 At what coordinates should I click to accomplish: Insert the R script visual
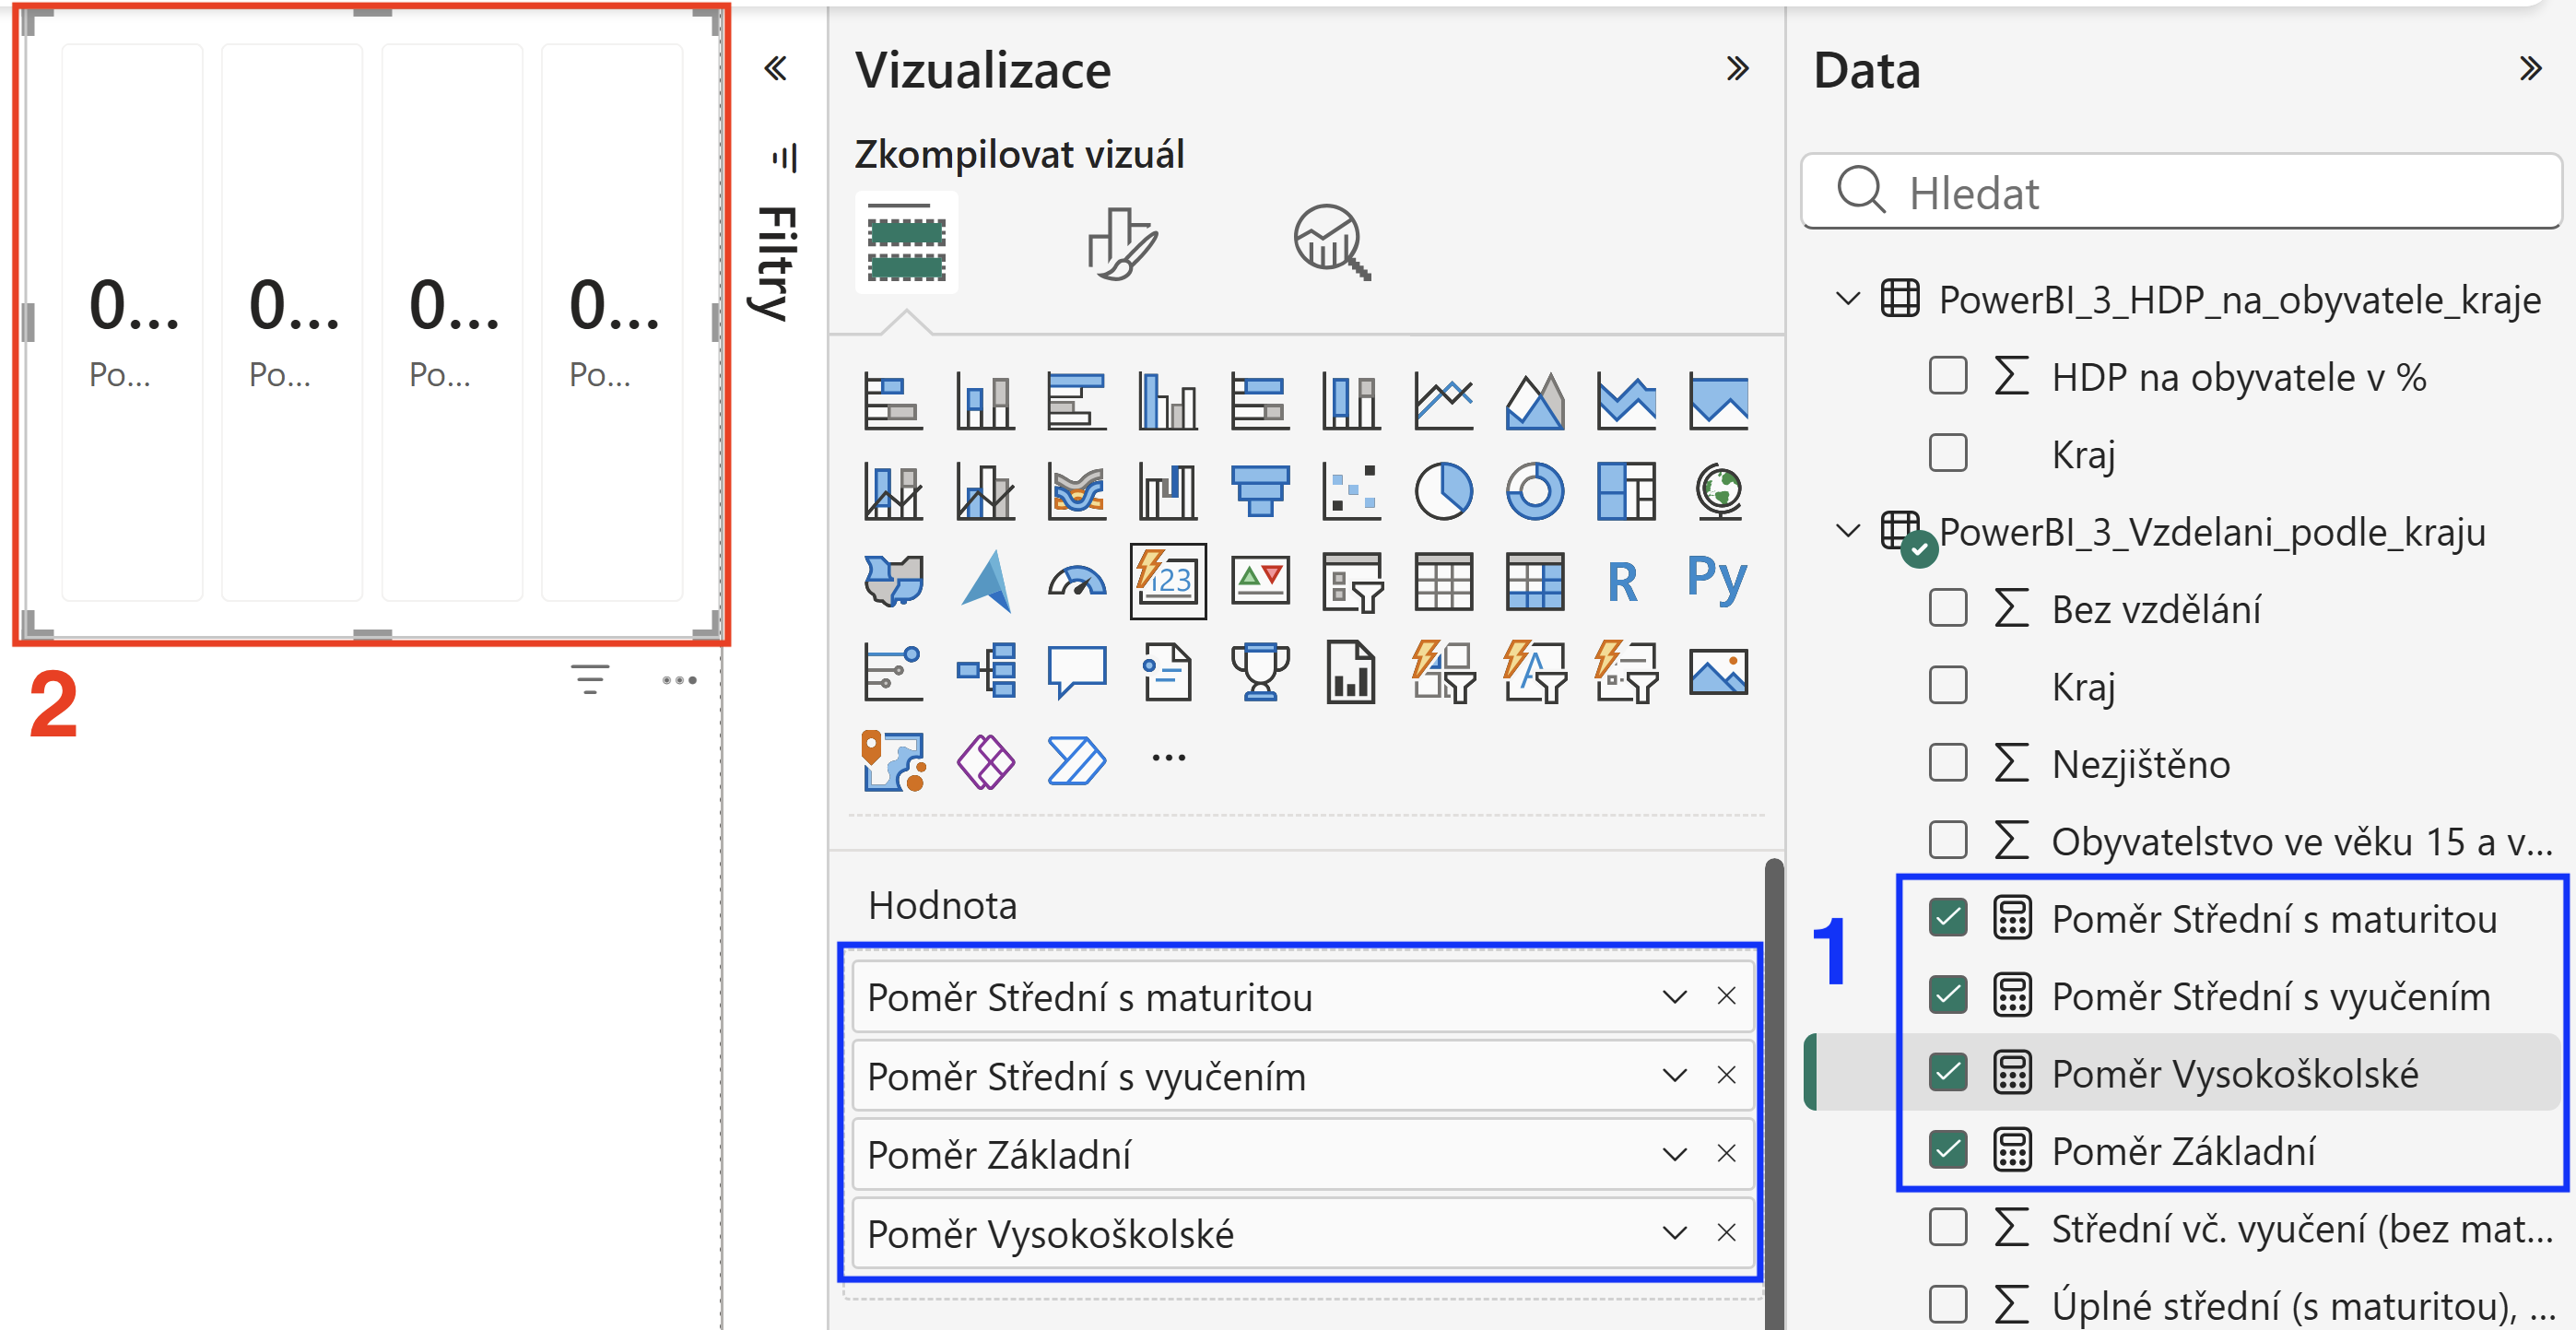click(1623, 581)
